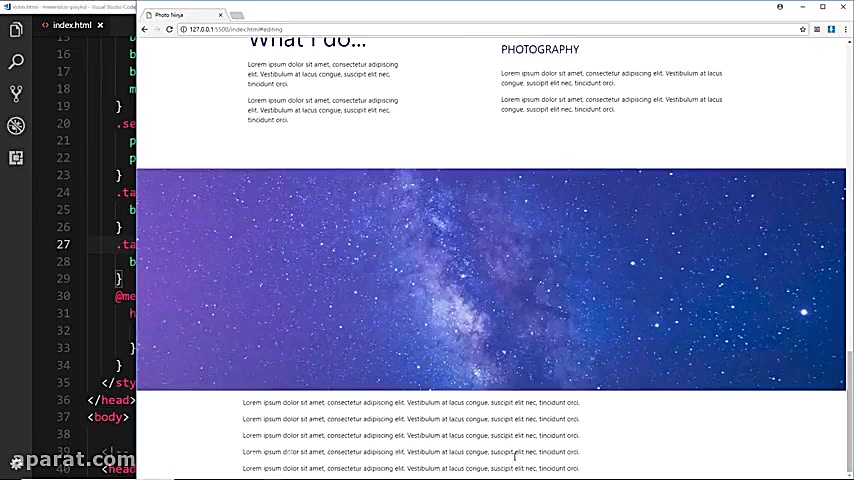
Task: Open a new browser tab
Action: pos(237,15)
